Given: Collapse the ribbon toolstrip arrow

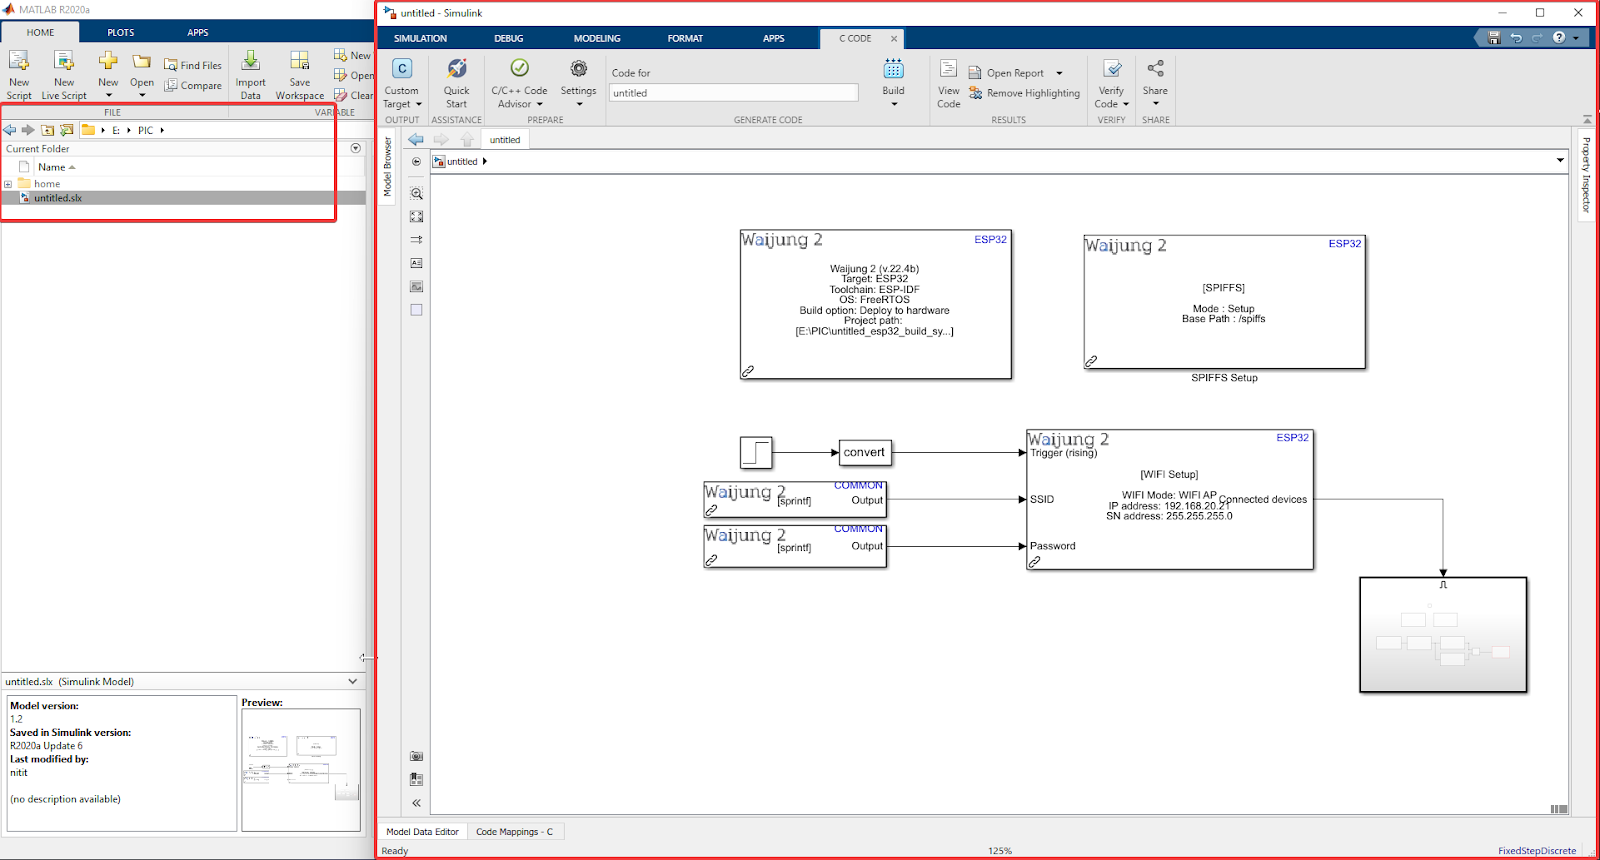Looking at the screenshot, I should (x=1587, y=120).
